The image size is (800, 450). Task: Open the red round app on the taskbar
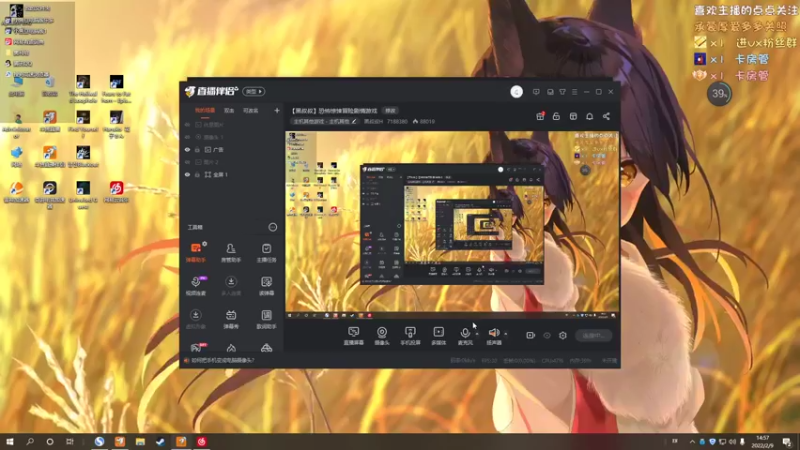(202, 442)
